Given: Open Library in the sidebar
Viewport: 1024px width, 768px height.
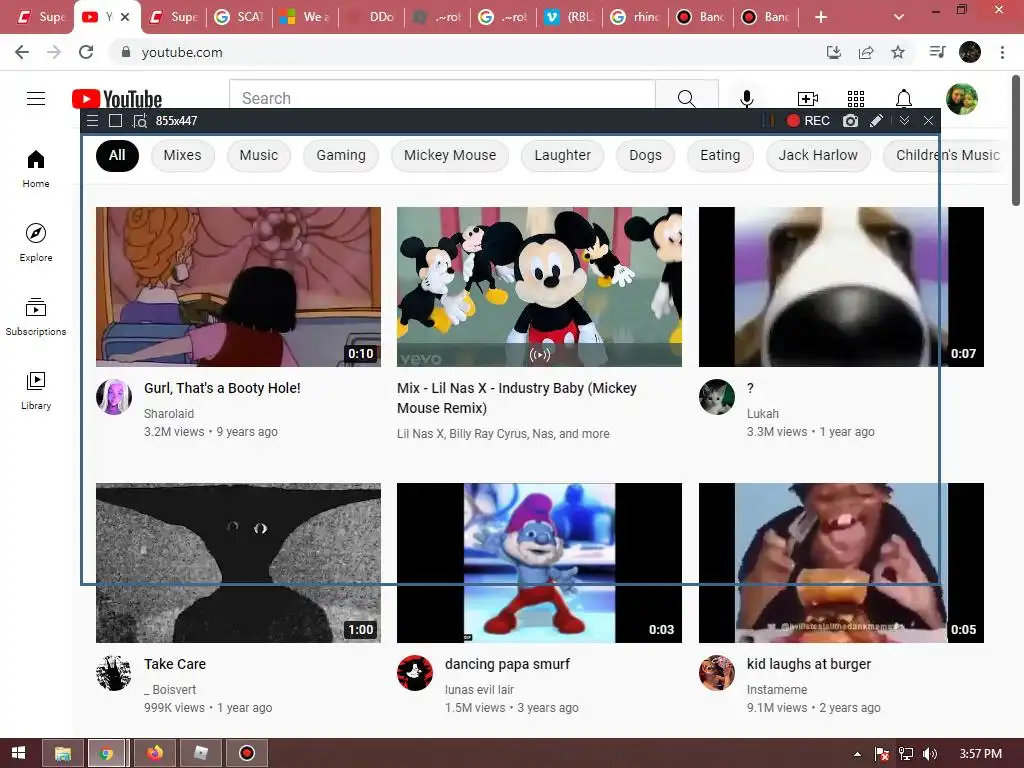Looking at the screenshot, I should pos(36,391).
